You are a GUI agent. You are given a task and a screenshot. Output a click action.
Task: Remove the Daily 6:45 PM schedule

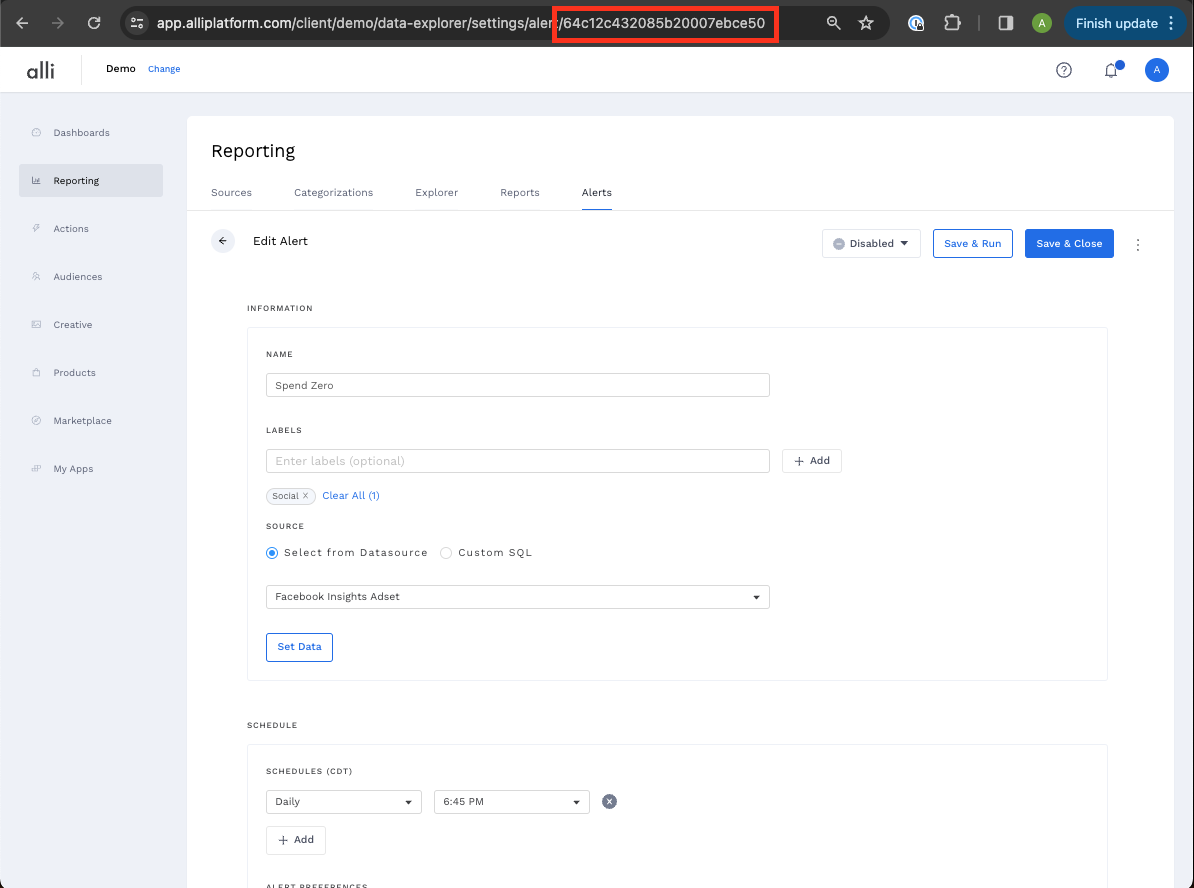click(x=609, y=802)
